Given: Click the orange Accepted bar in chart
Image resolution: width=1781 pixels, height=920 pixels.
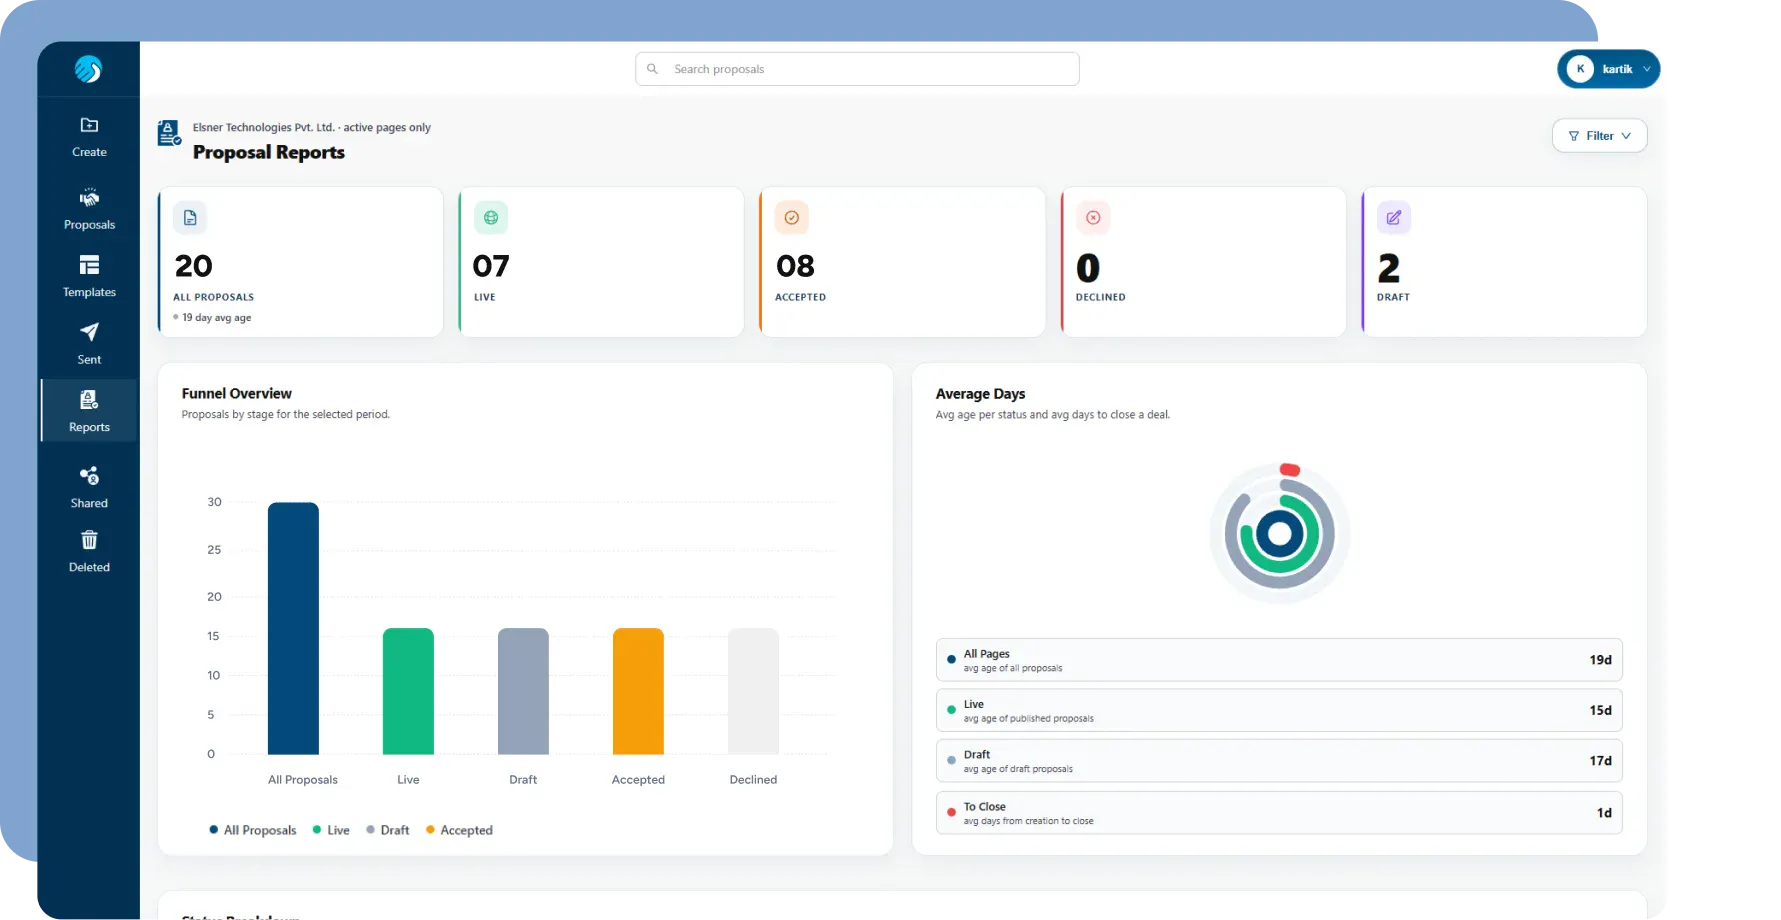Looking at the screenshot, I should [638, 691].
